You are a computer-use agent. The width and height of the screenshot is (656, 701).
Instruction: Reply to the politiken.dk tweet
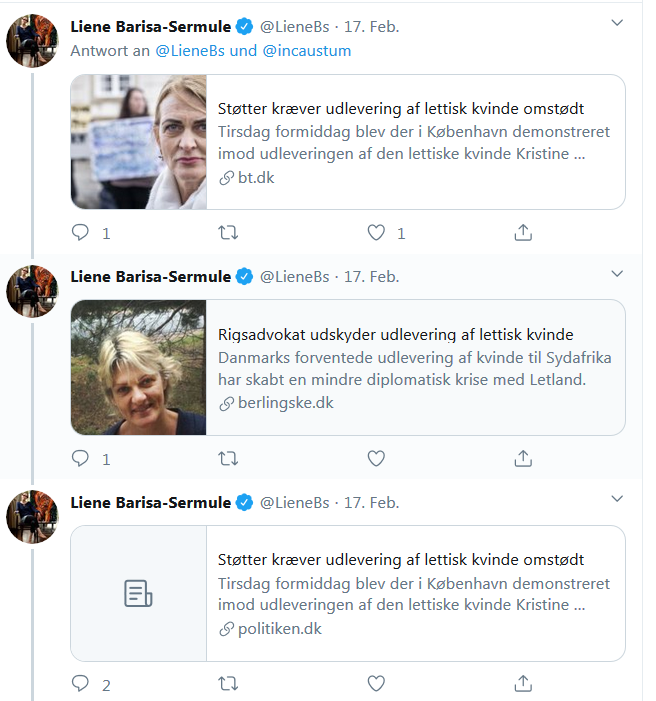80,683
